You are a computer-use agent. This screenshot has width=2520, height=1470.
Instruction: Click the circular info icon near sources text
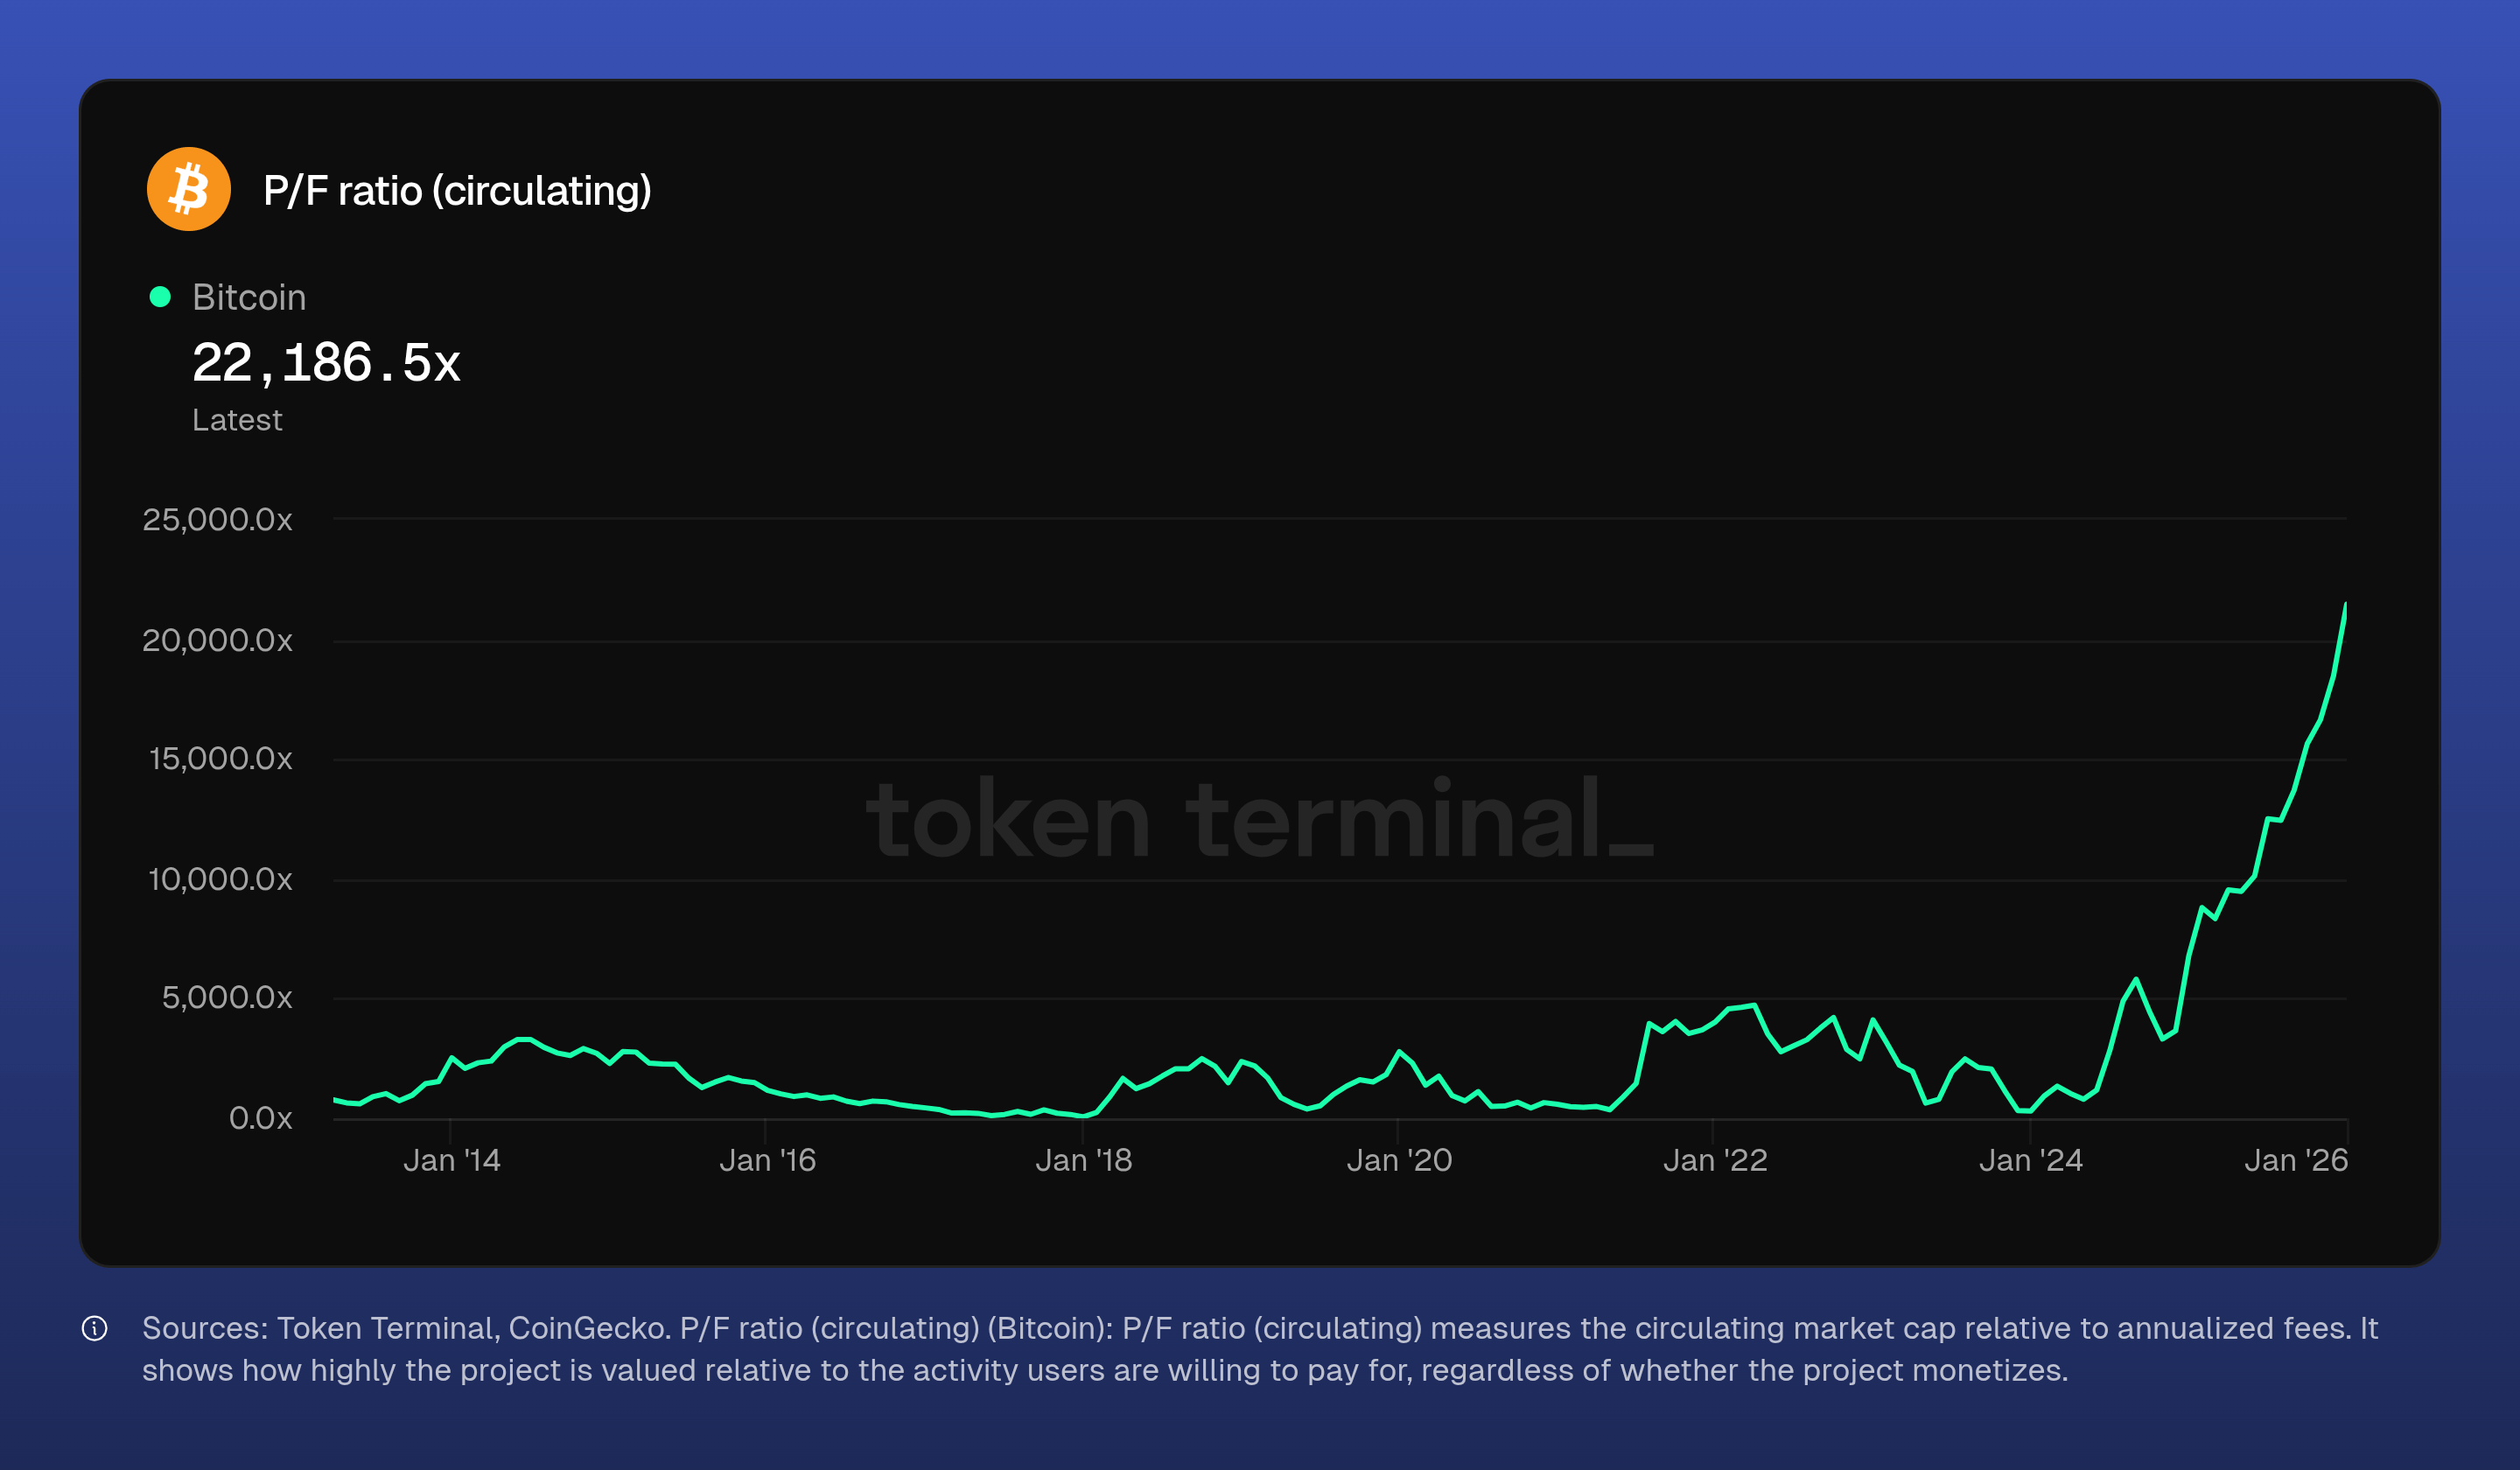pyautogui.click(x=95, y=1329)
